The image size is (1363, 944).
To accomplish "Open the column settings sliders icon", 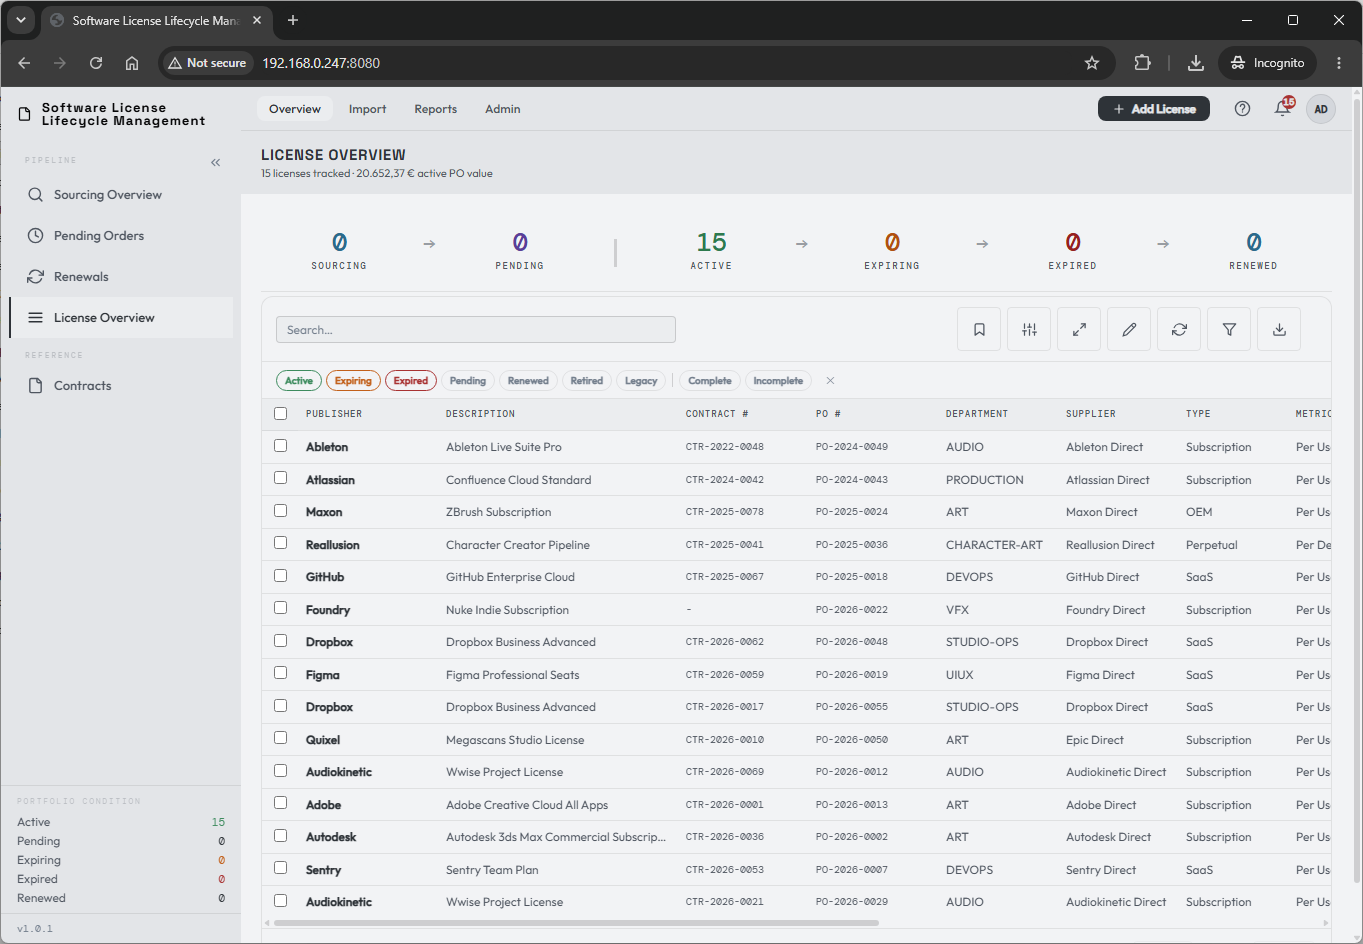I will tap(1029, 329).
